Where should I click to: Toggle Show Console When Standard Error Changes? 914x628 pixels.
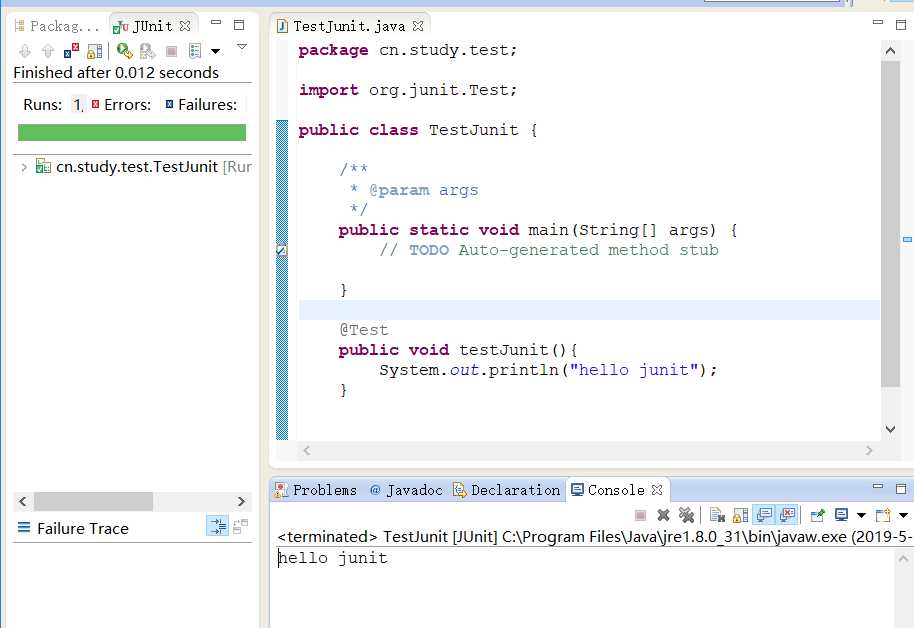(788, 515)
